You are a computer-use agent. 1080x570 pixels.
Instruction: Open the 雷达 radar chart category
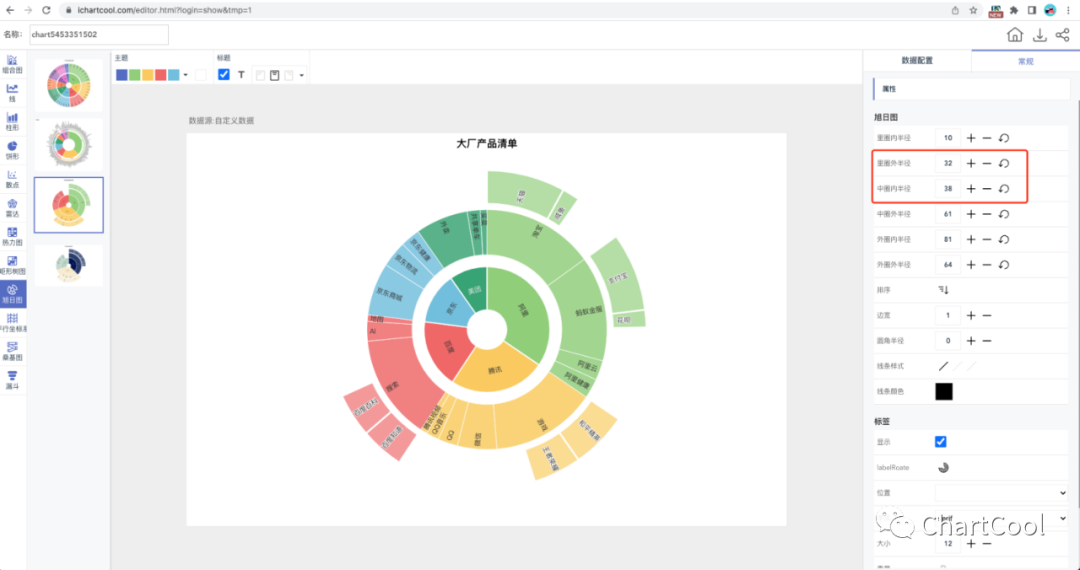[x=12, y=206]
